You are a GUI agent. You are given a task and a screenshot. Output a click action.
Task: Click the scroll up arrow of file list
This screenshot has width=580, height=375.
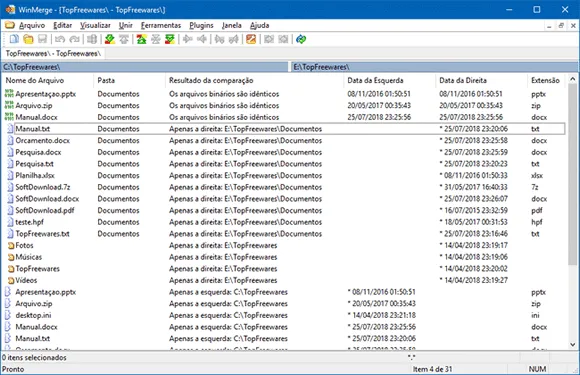pos(572,79)
